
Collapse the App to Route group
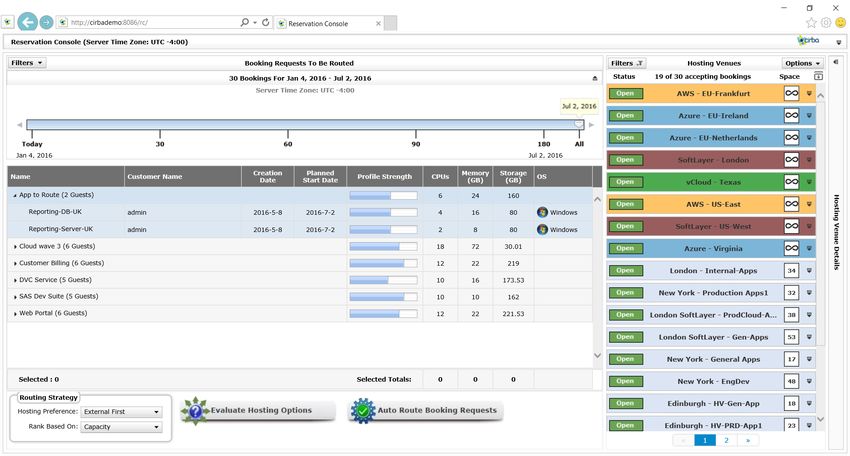tap(15, 195)
